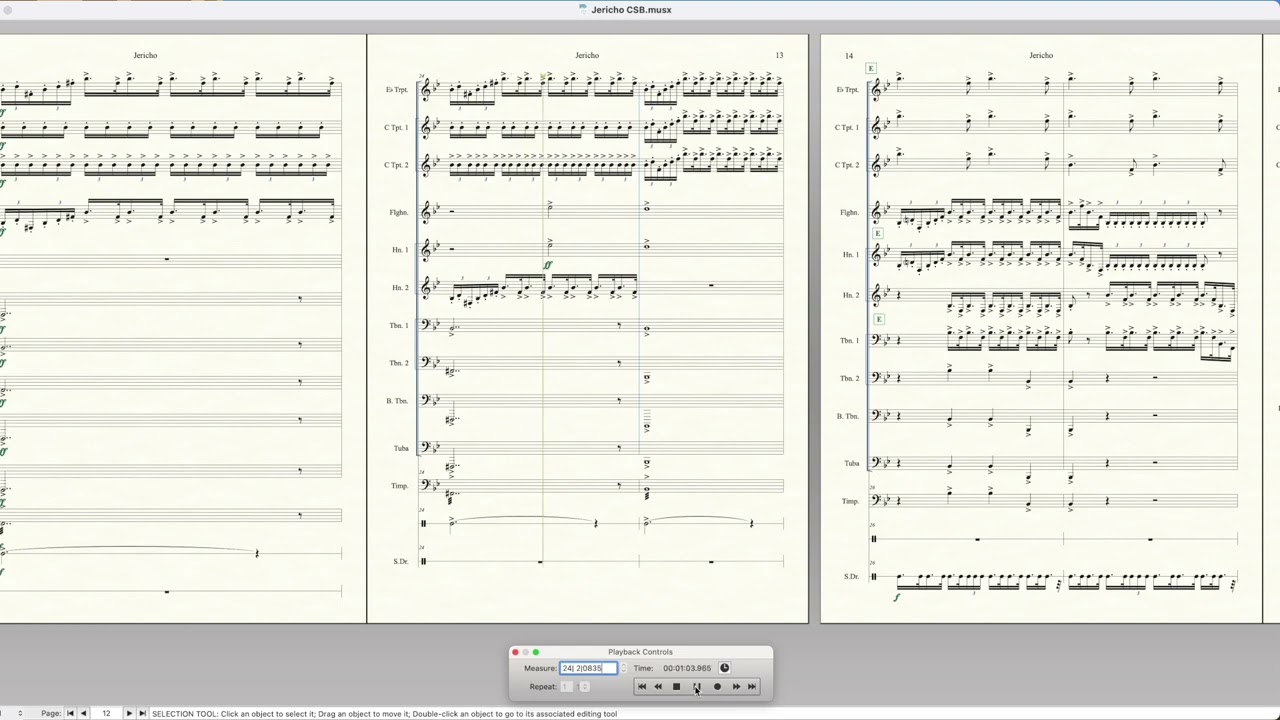This screenshot has width=1280, height=720.
Task: Zoom the Playback Controls window with green button
Action: click(x=536, y=652)
